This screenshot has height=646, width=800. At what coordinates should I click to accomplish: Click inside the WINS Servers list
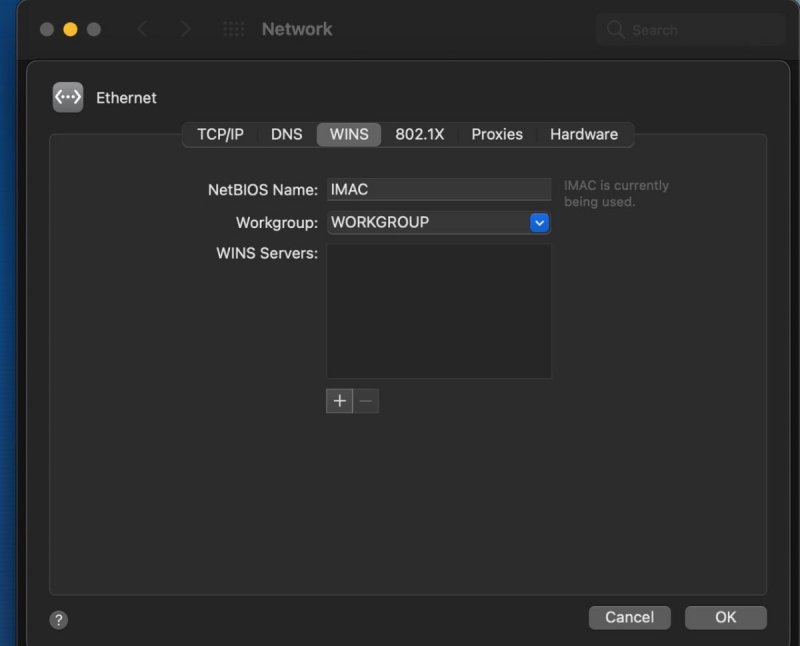pos(439,311)
